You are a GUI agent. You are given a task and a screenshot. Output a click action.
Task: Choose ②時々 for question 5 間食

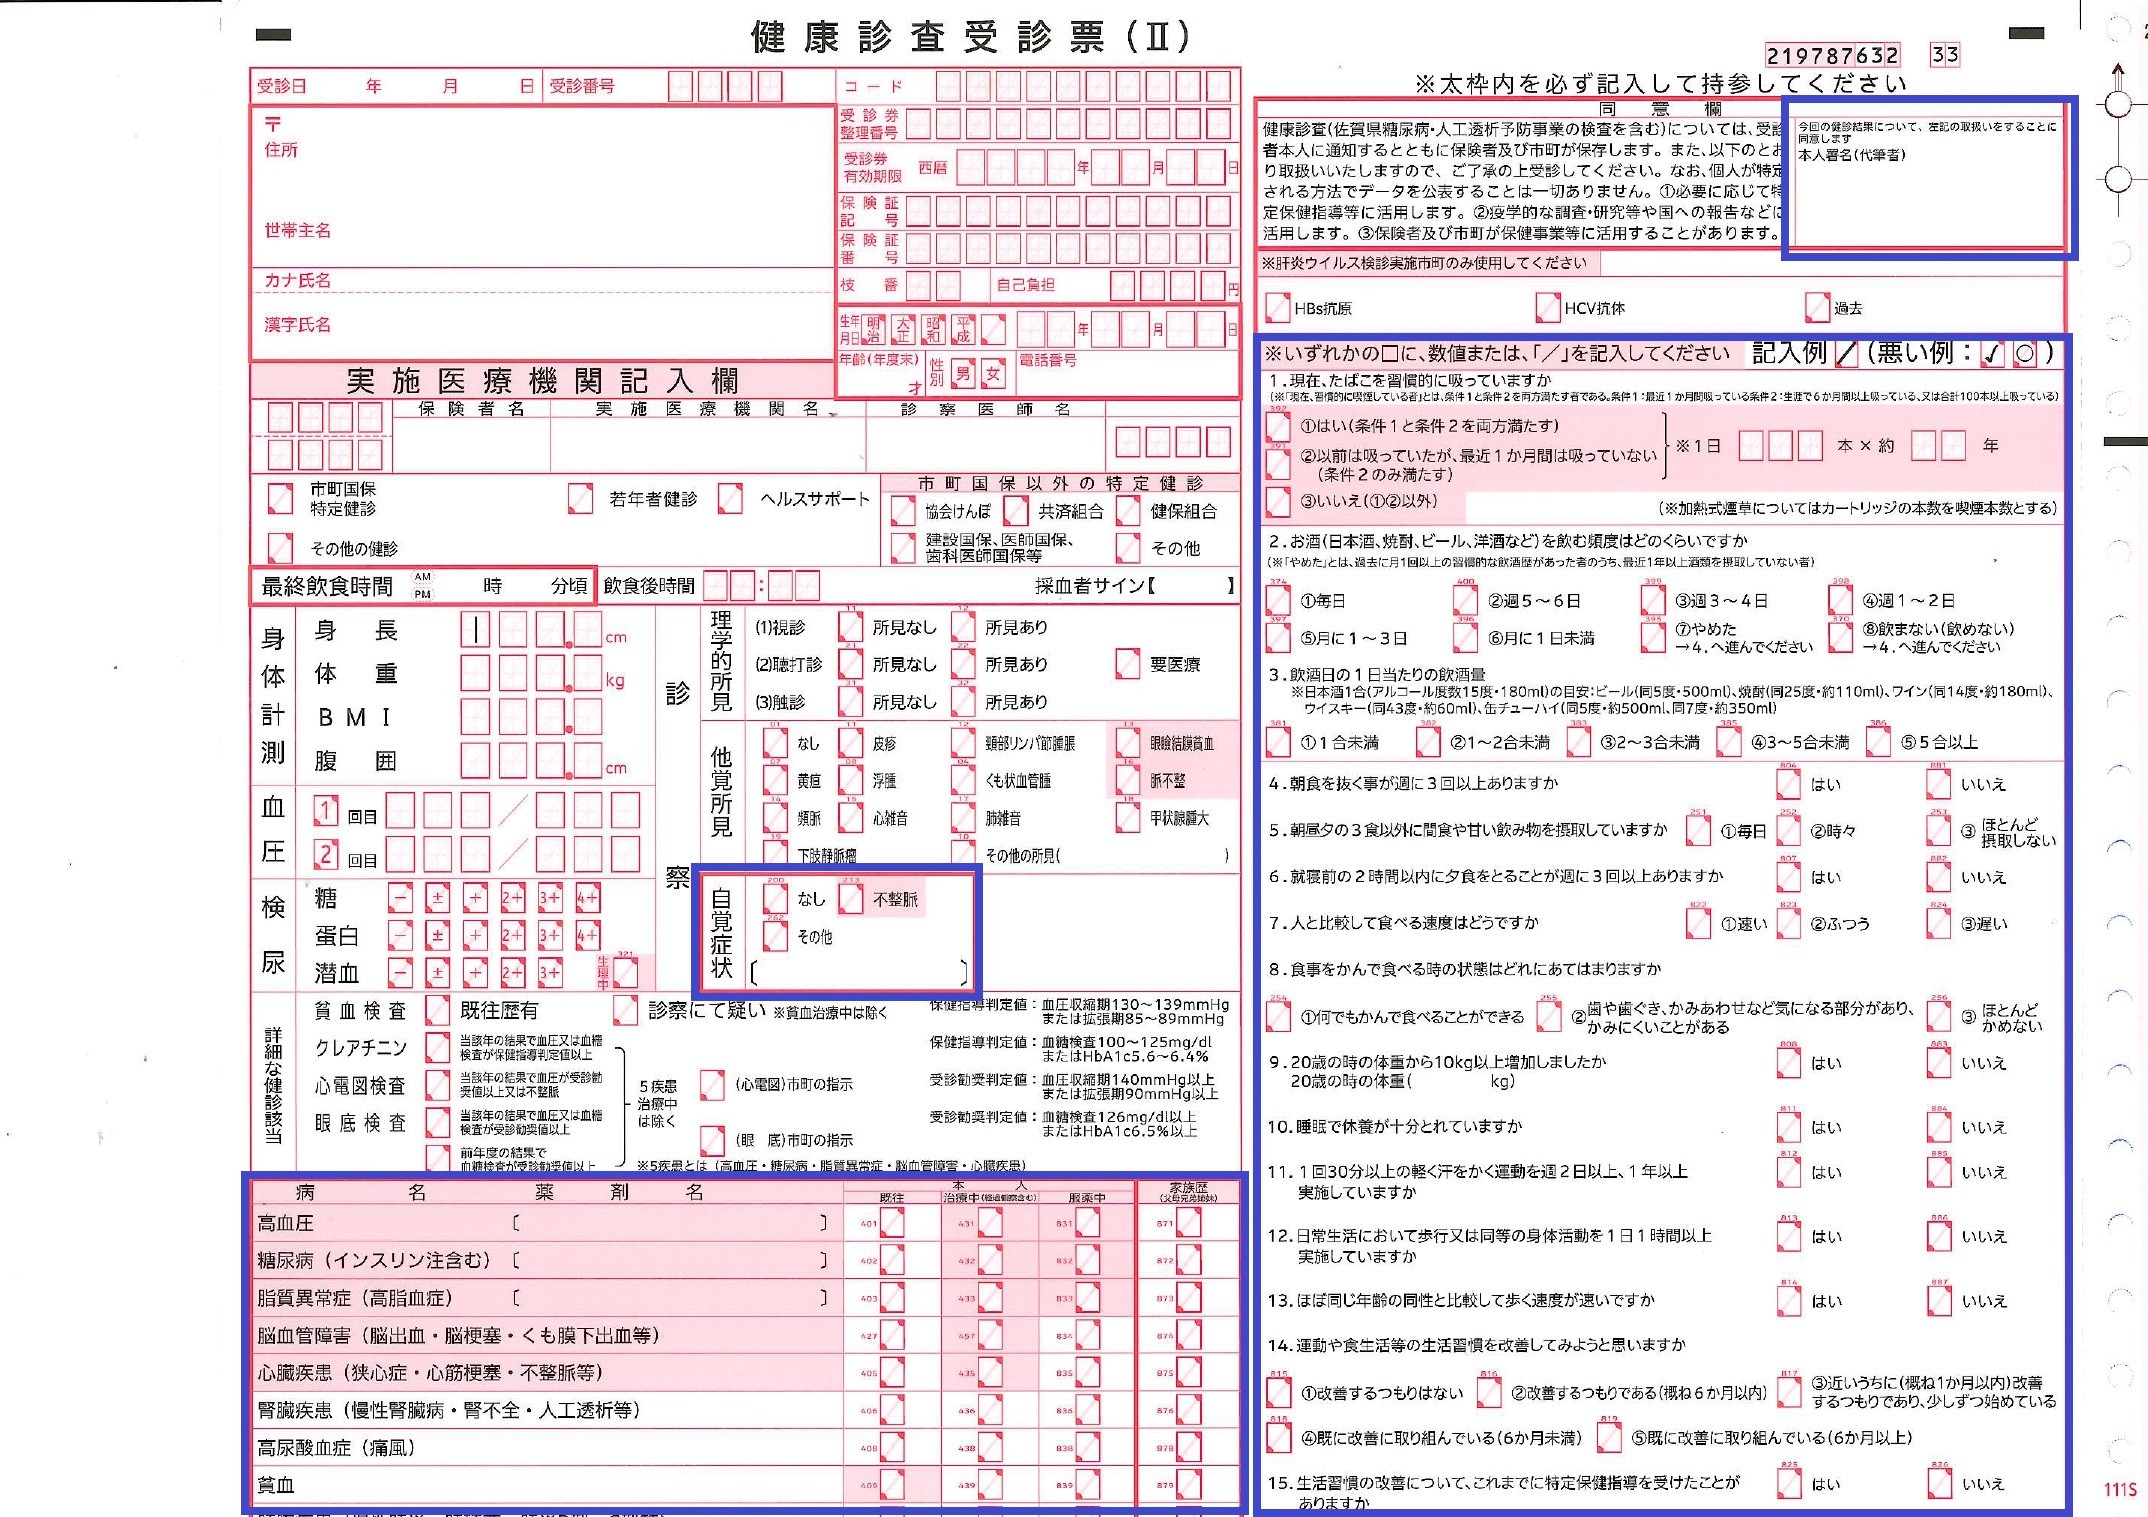[x=1788, y=830]
